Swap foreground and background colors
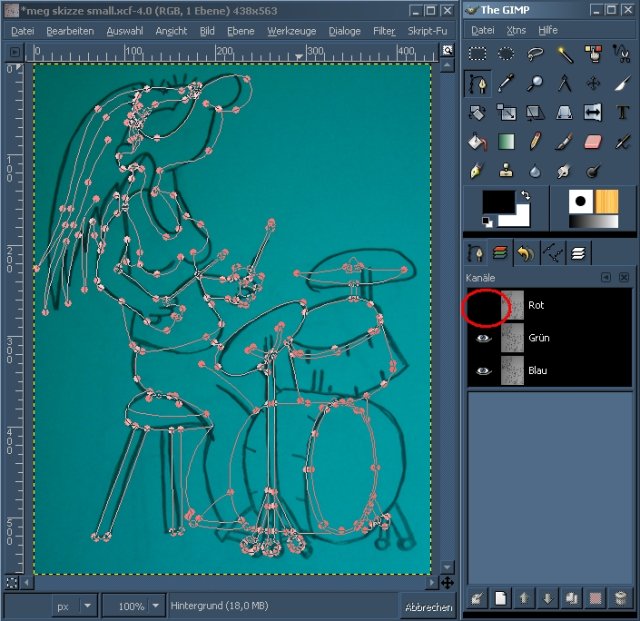Screen dimensions: 640x621 525,195
